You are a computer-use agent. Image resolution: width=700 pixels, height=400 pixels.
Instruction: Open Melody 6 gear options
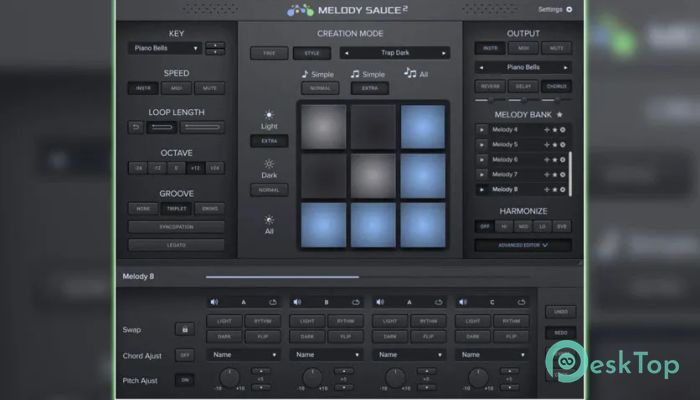tap(562, 160)
